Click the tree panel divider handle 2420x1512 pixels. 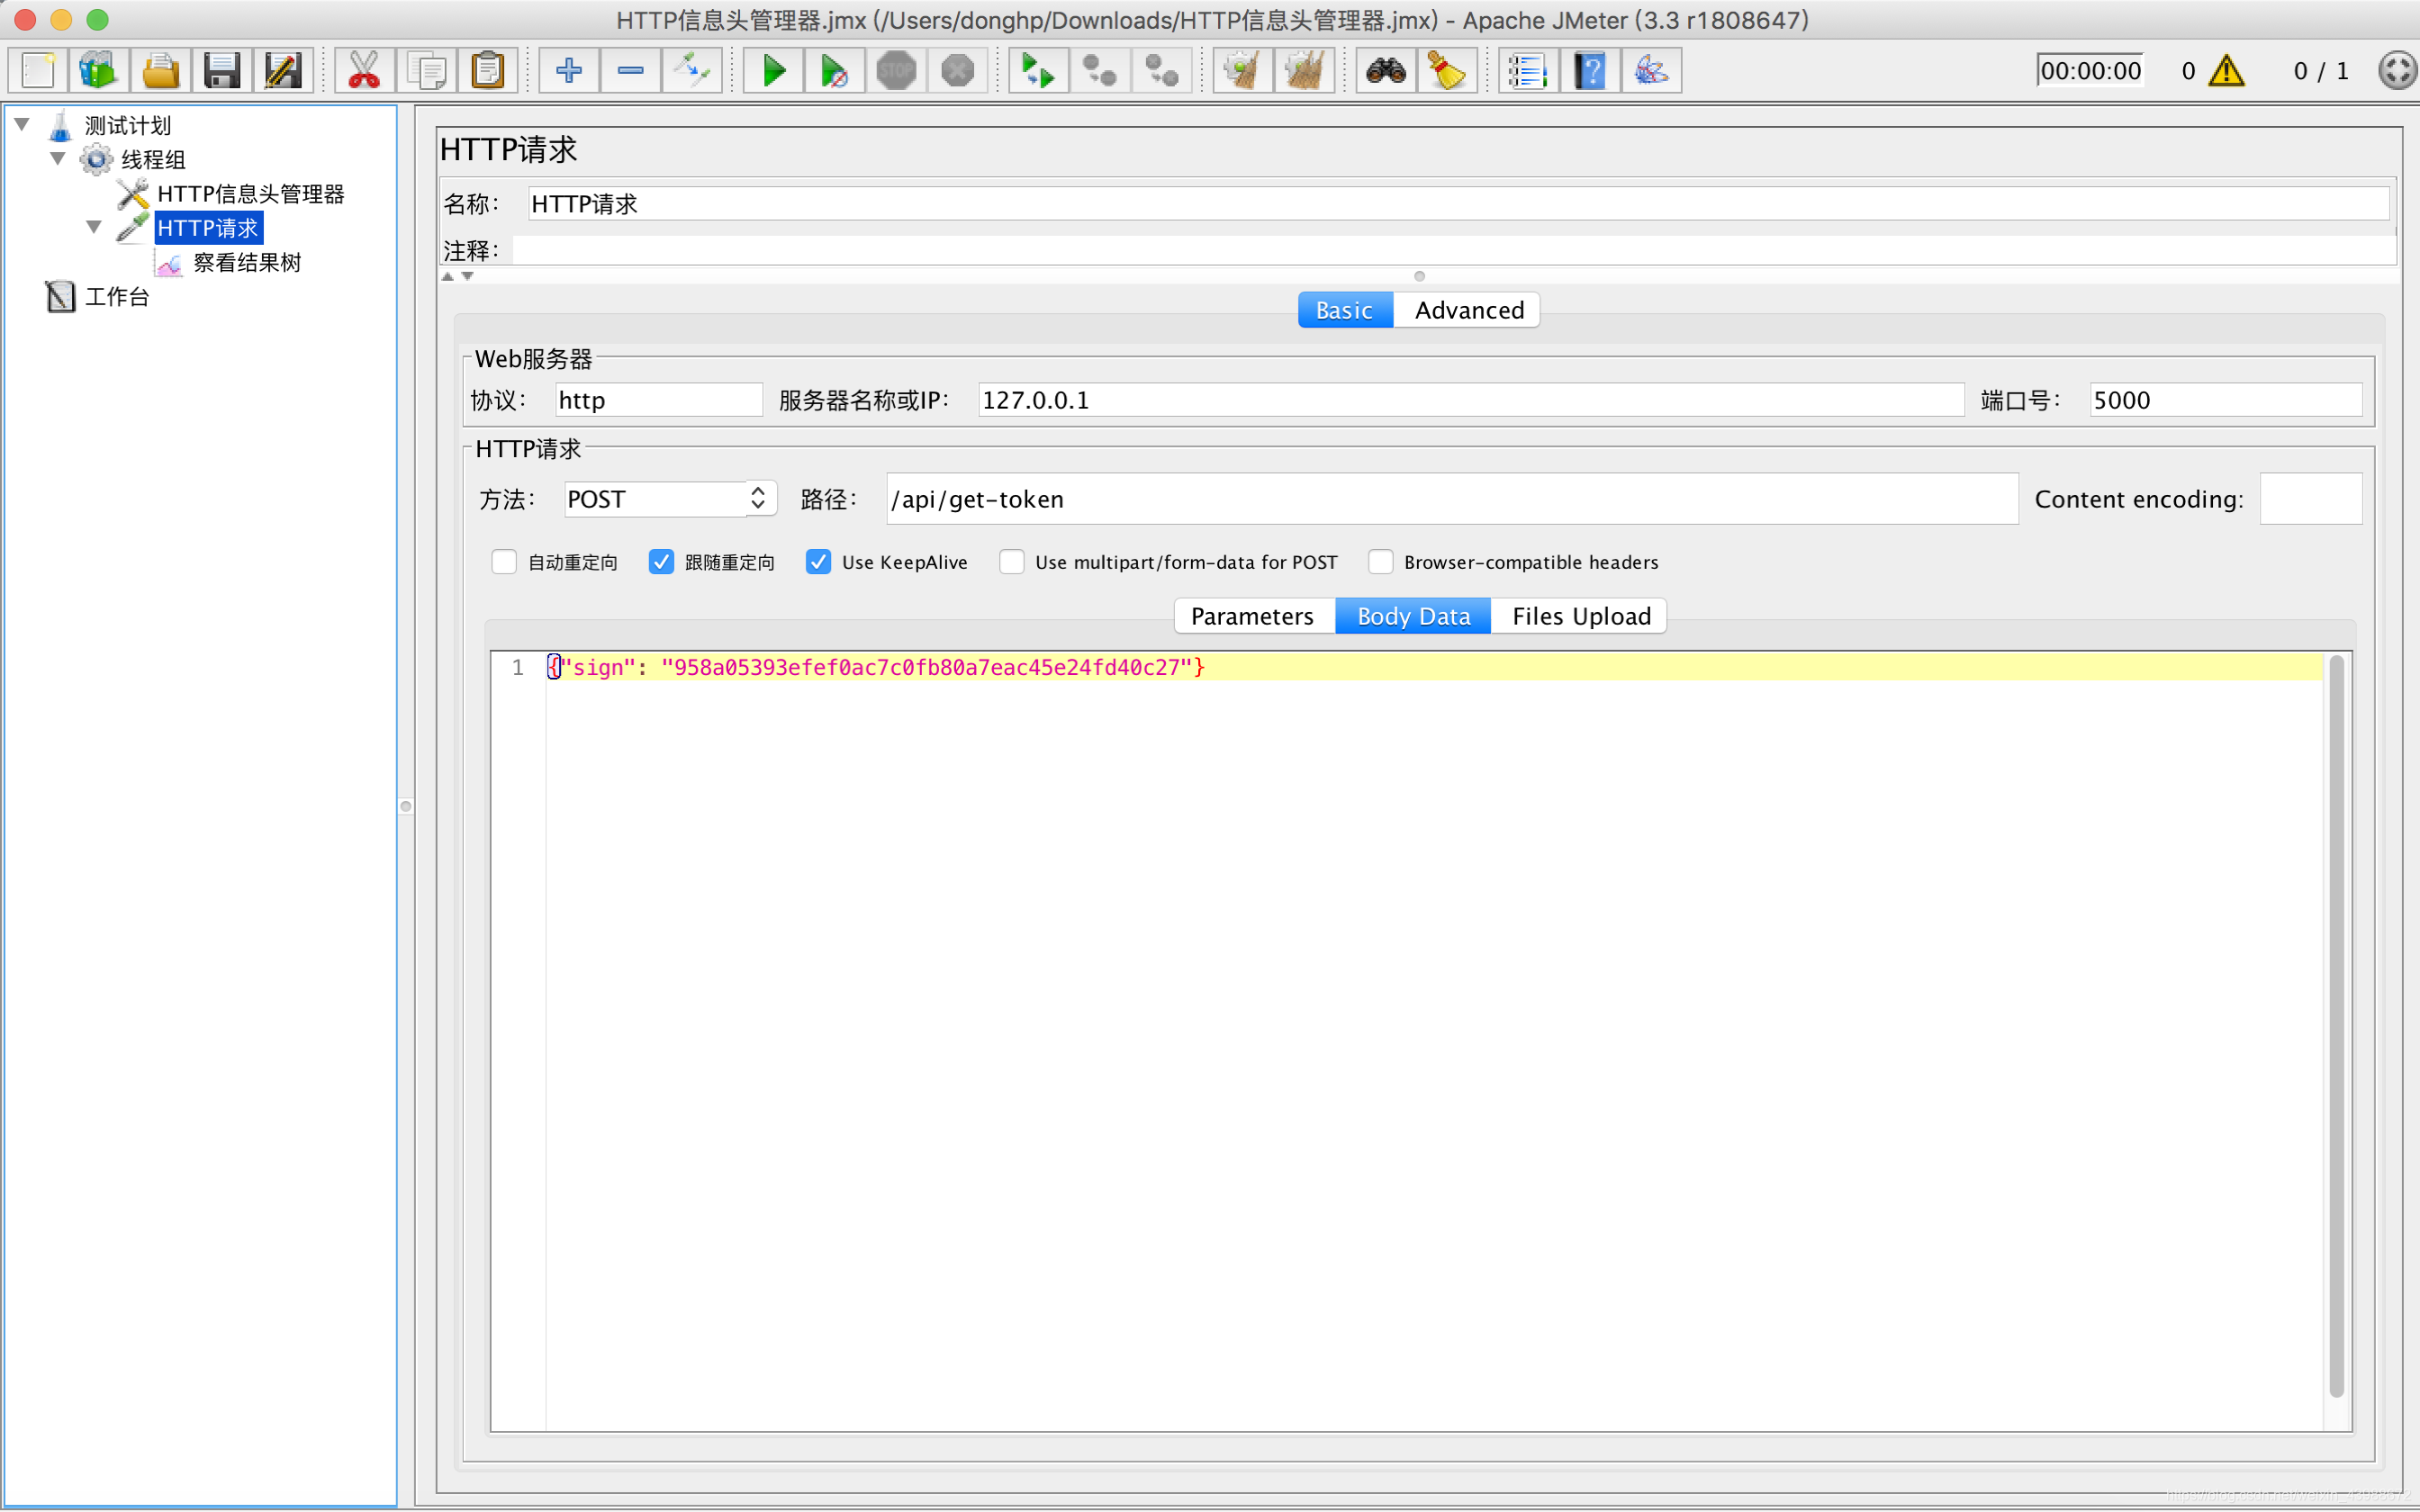[406, 806]
